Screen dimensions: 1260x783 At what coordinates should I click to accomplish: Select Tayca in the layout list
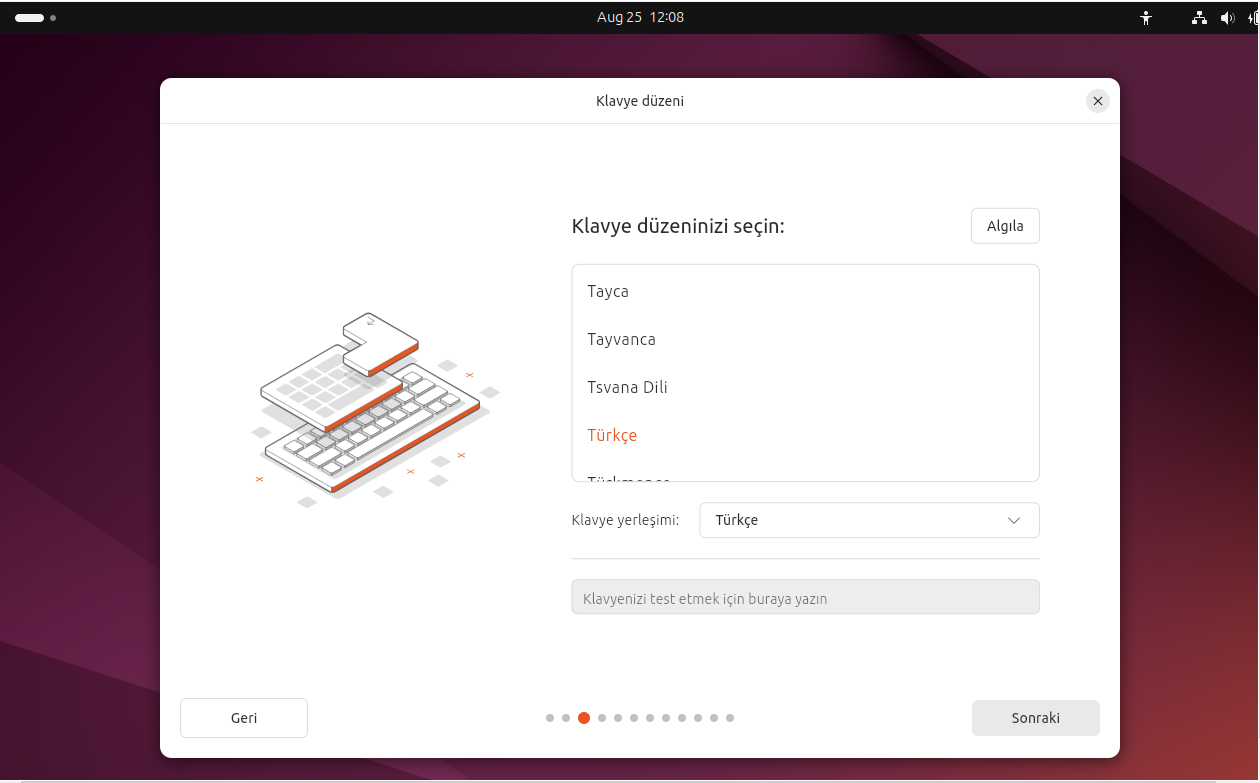coord(805,291)
